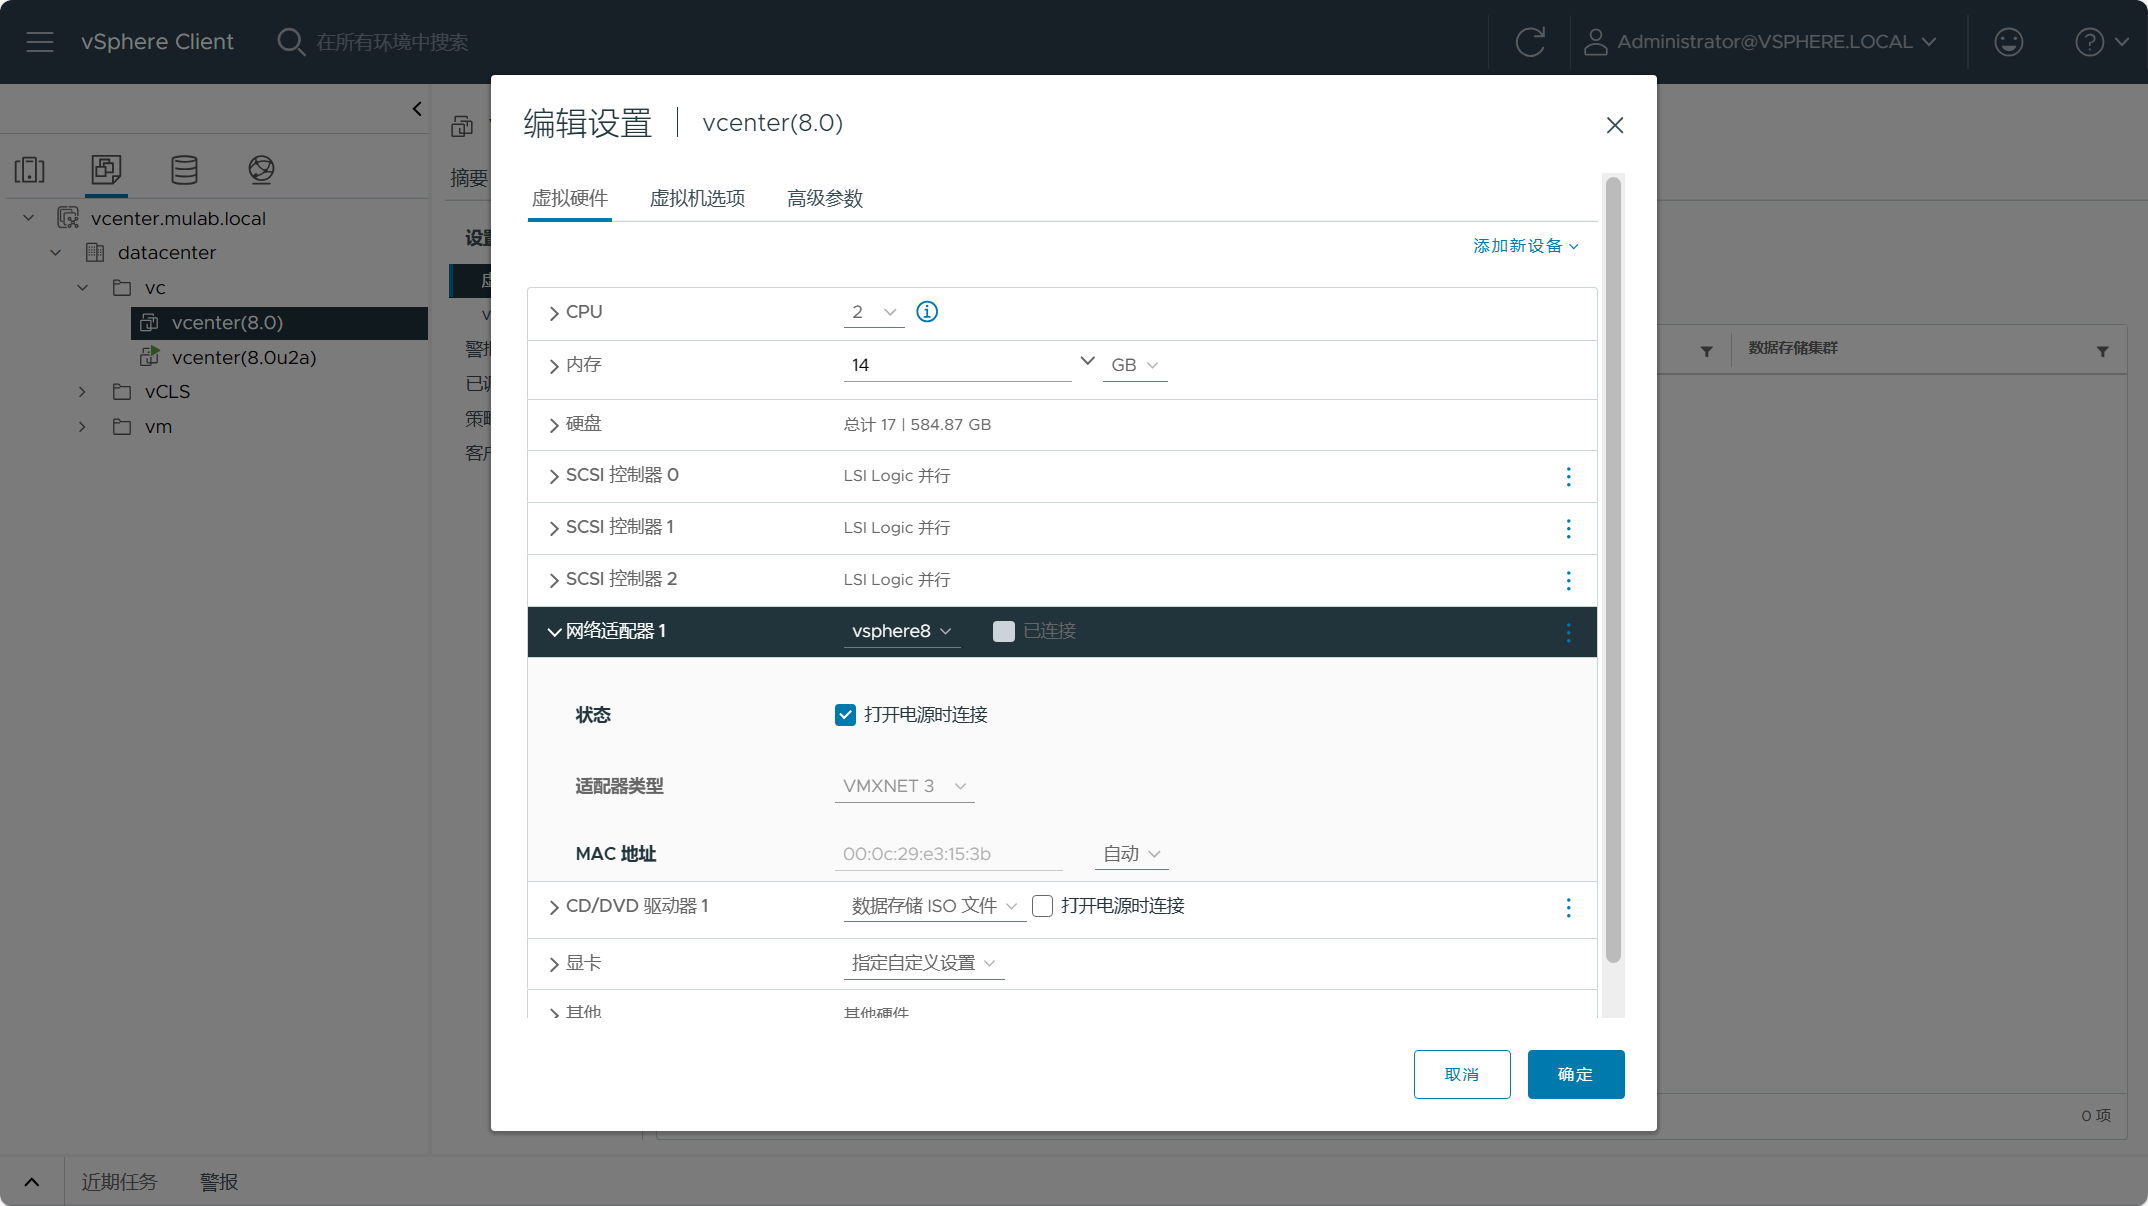
Task: Open the memory unit GB dropdown
Action: 1135,366
